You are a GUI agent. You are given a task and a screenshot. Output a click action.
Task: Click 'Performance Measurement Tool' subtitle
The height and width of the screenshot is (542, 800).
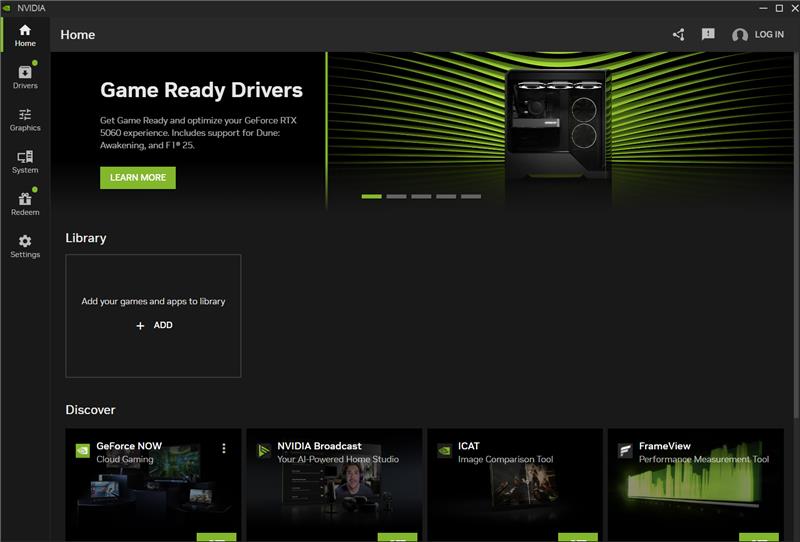pyautogui.click(x=704, y=459)
